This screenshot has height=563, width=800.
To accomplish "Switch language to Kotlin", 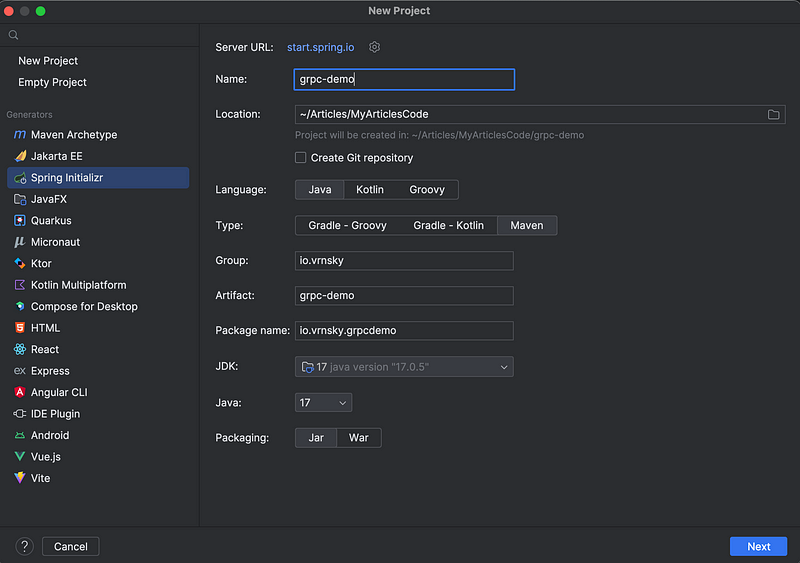I will 370,190.
